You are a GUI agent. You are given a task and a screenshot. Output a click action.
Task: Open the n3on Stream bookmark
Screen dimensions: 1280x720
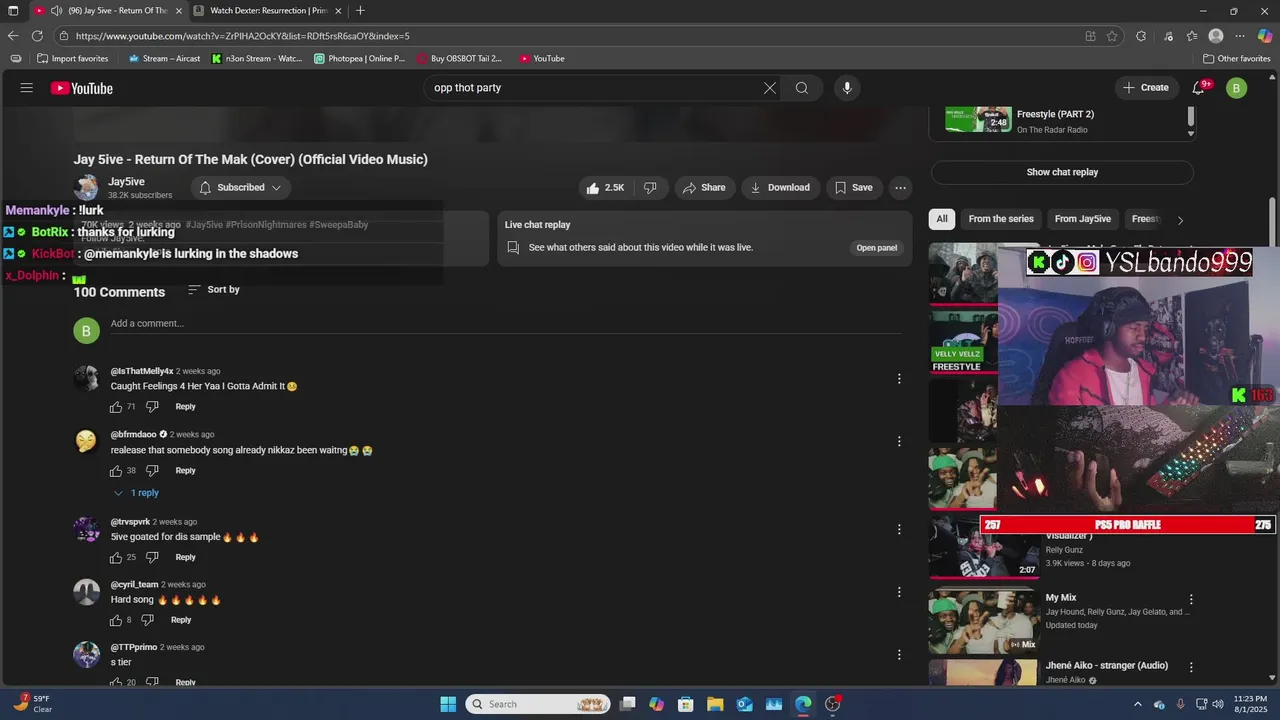257,59
